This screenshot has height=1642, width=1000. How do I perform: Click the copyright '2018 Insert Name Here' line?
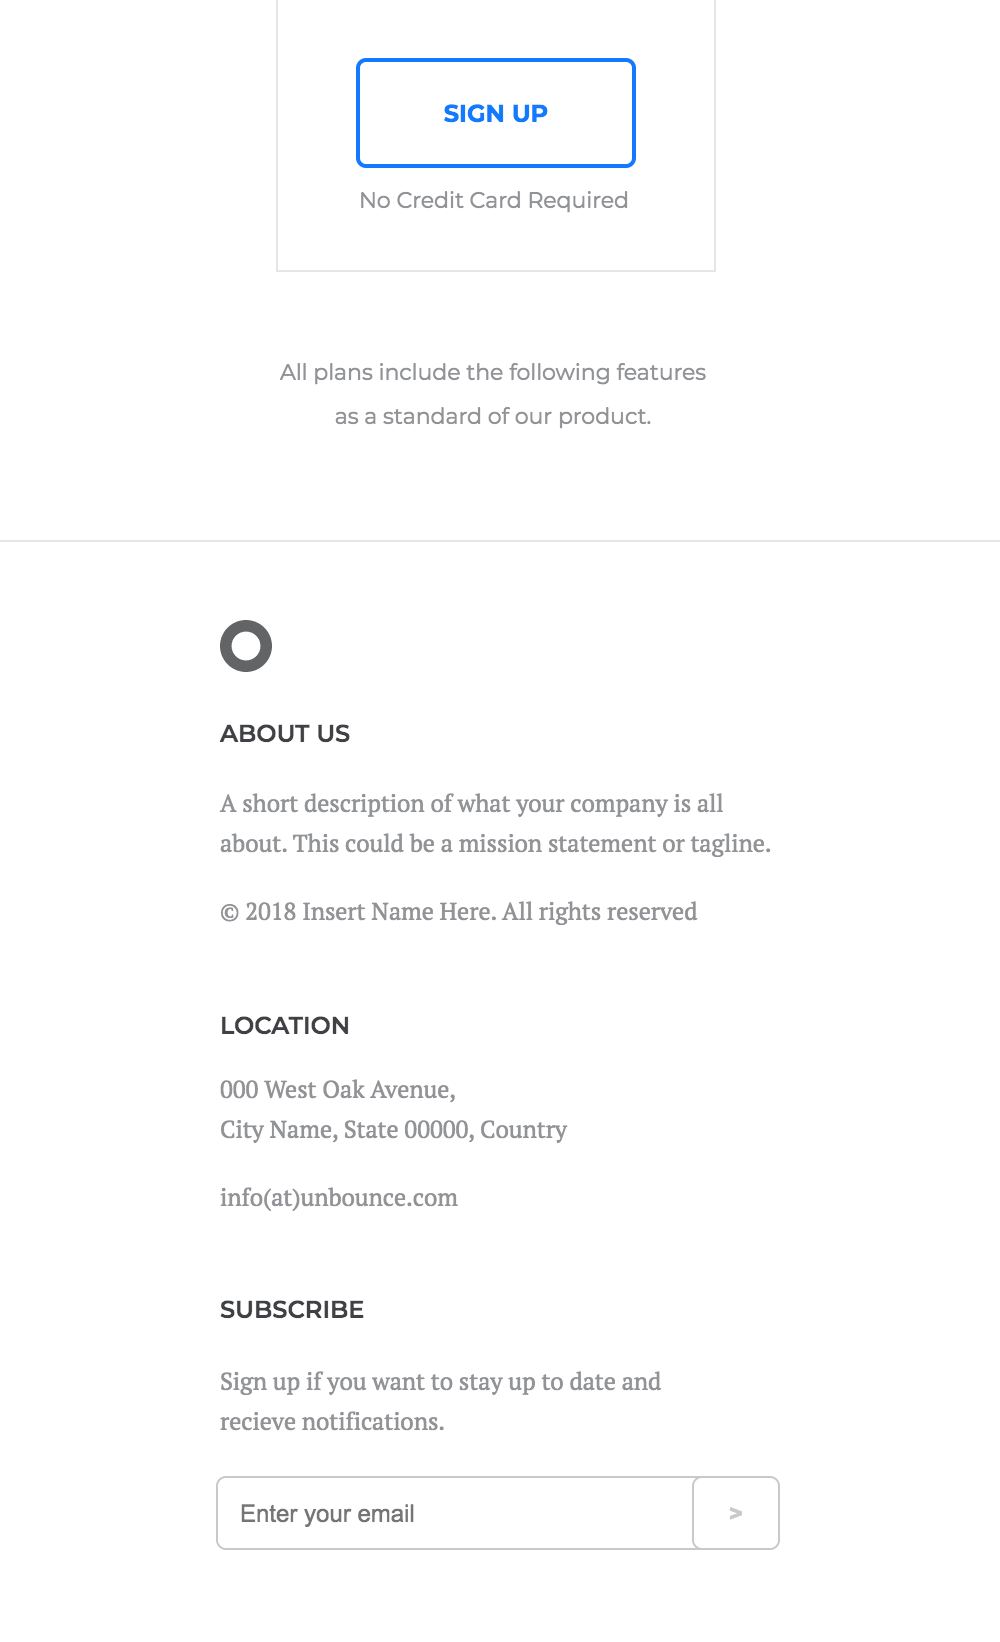(x=459, y=911)
